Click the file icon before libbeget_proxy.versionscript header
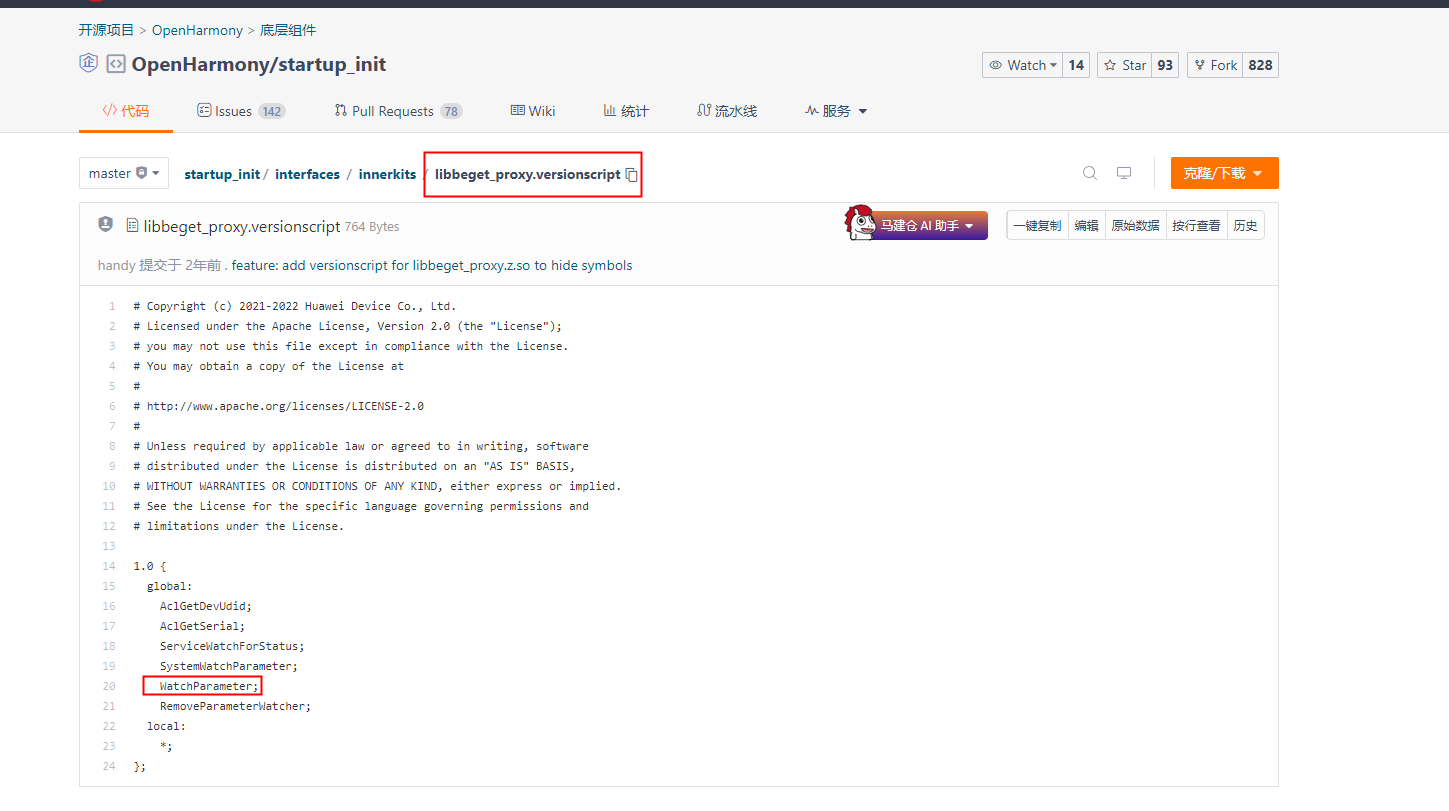1449x811 pixels. [132, 226]
